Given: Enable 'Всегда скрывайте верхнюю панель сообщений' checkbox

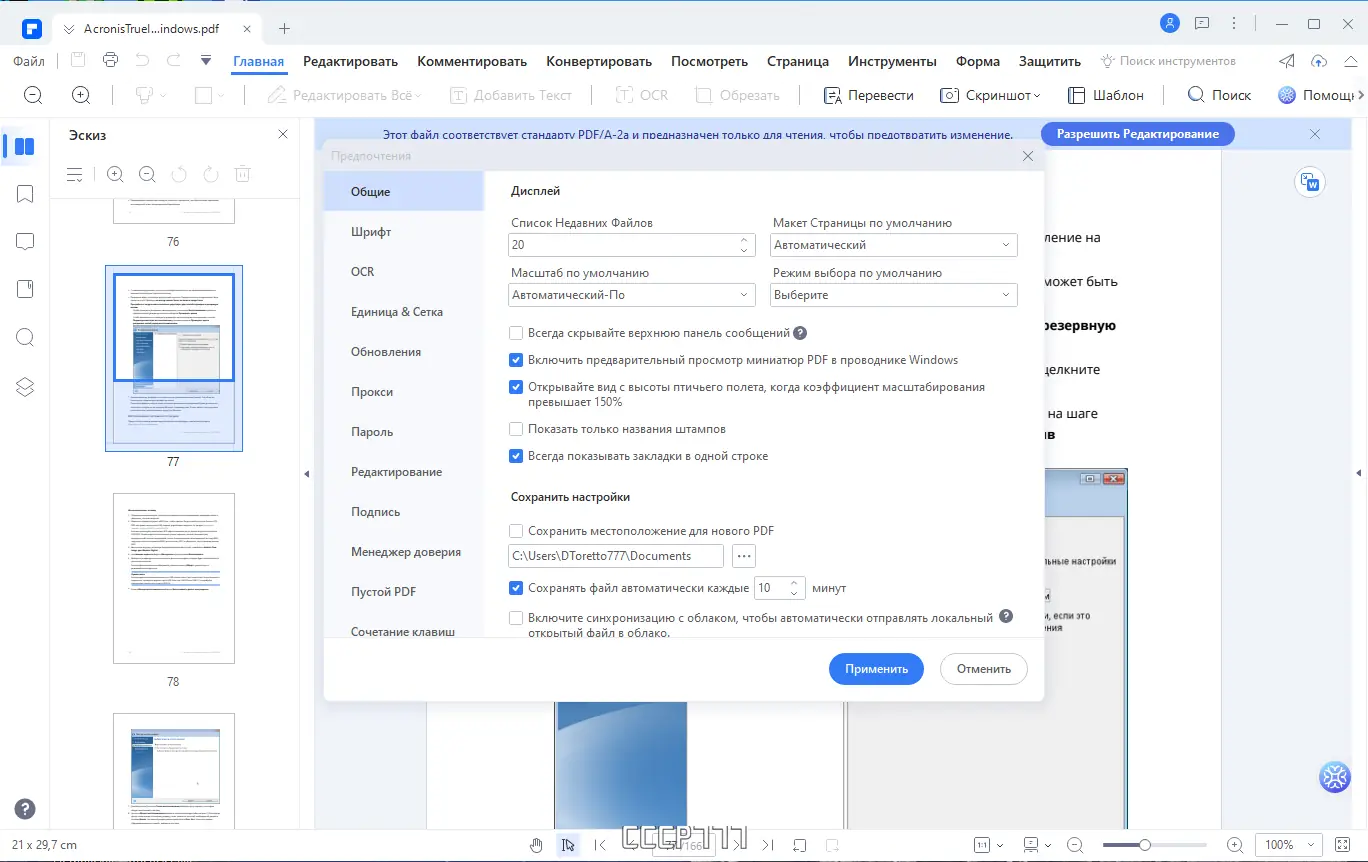Looking at the screenshot, I should tap(516, 333).
